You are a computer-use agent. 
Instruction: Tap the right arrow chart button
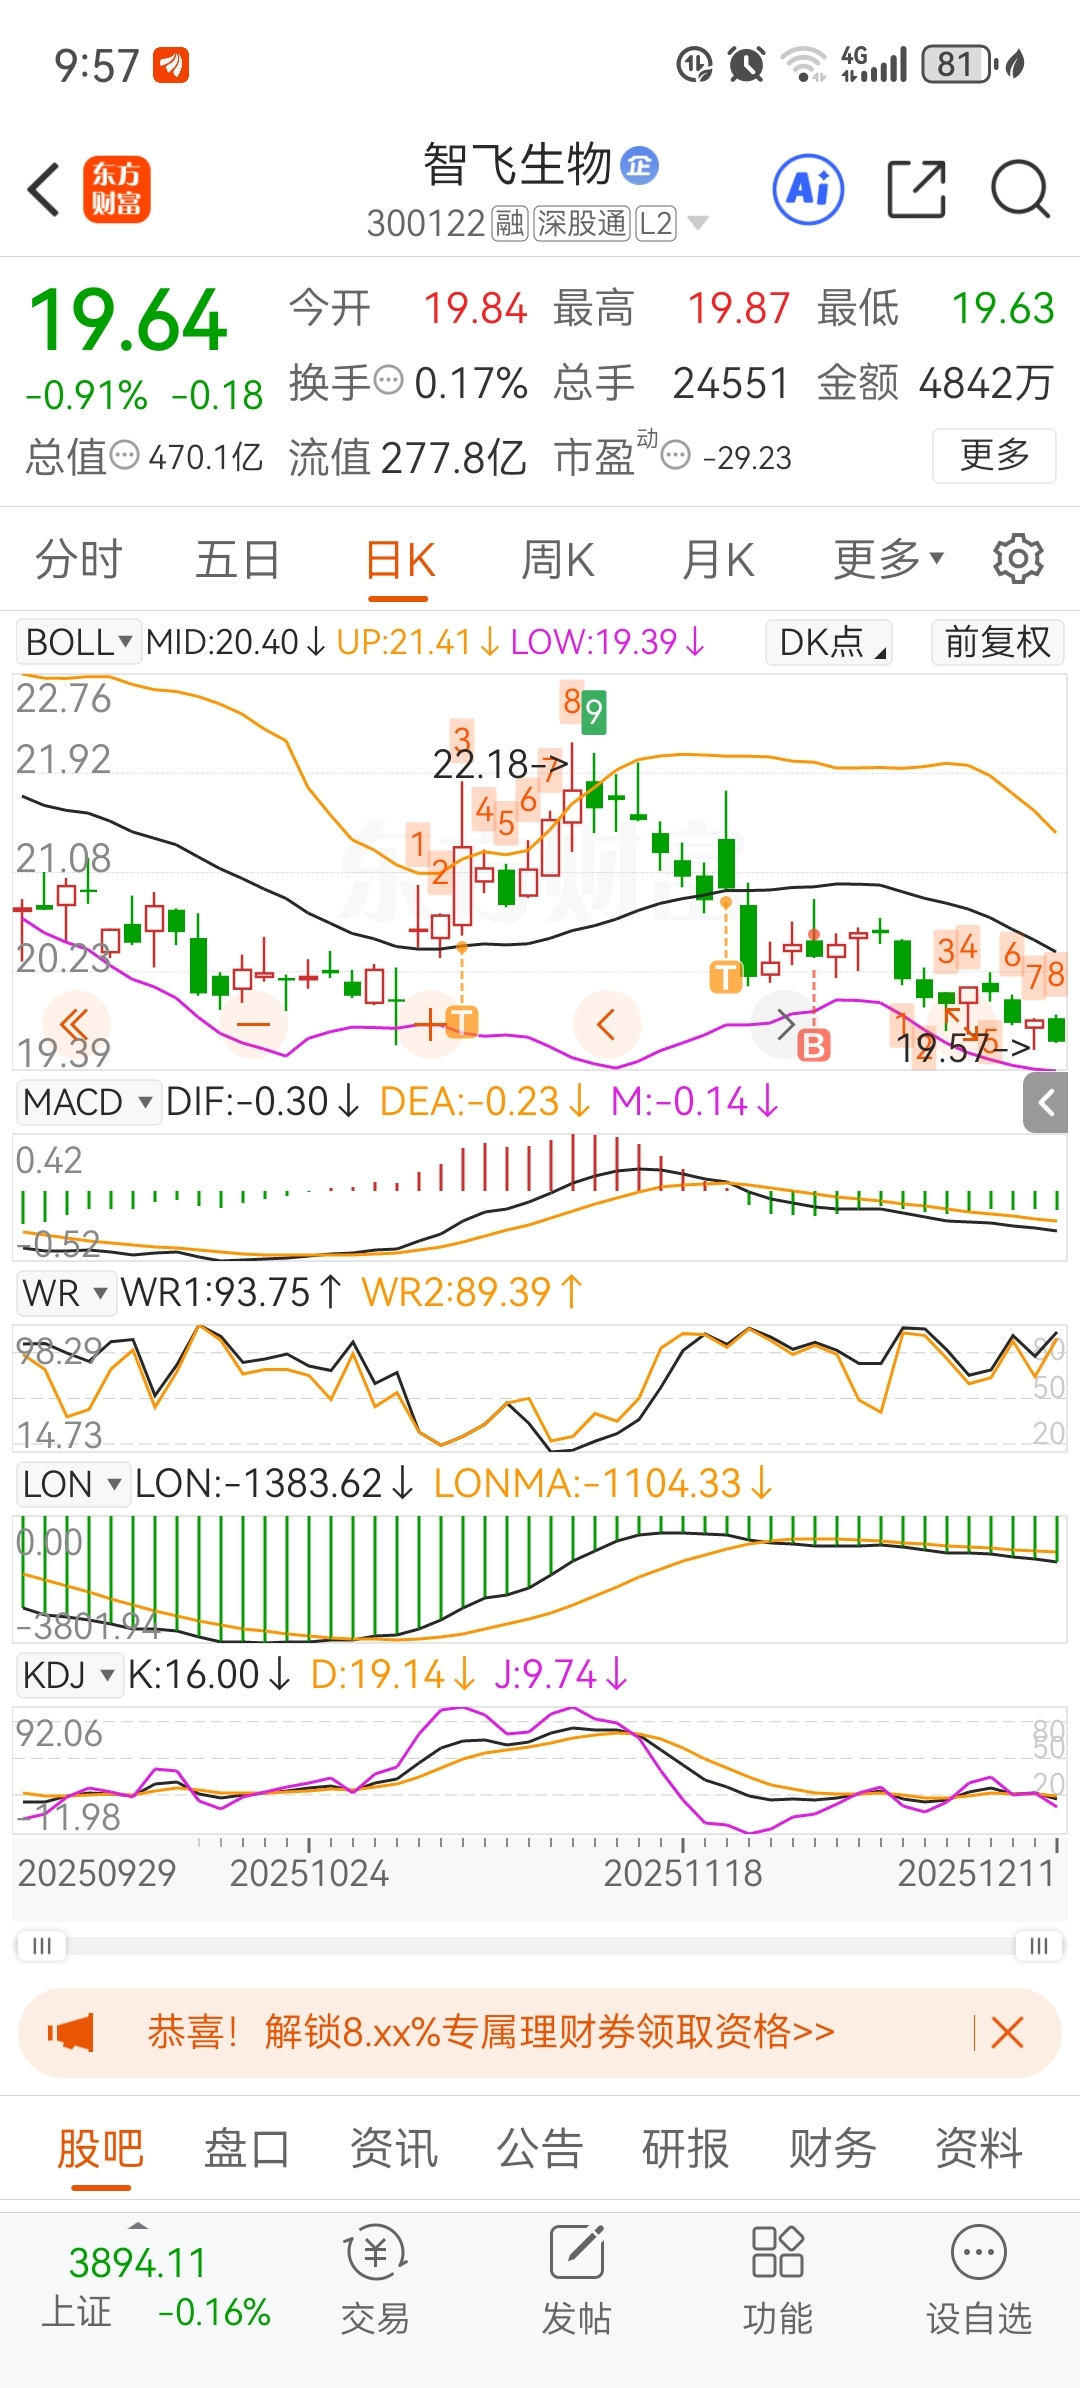coord(784,1024)
